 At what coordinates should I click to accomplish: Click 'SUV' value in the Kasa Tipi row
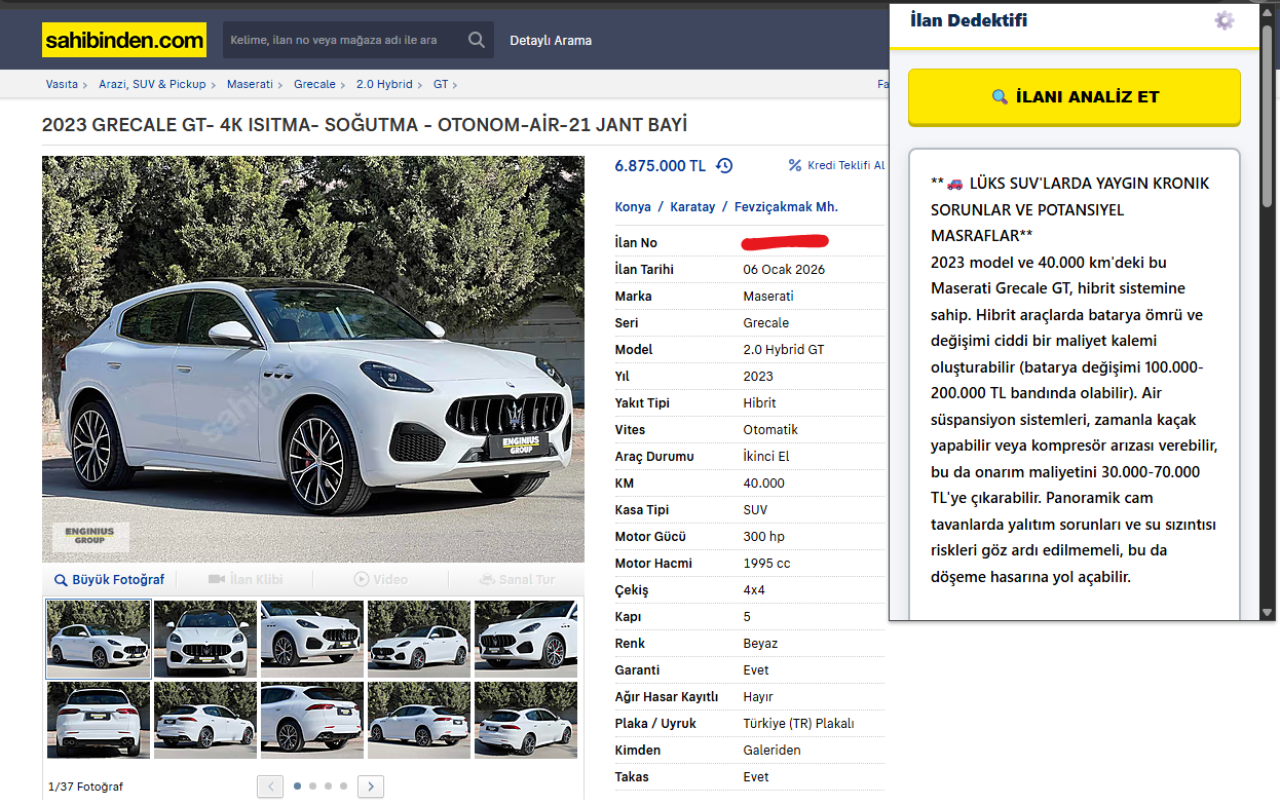[755, 510]
